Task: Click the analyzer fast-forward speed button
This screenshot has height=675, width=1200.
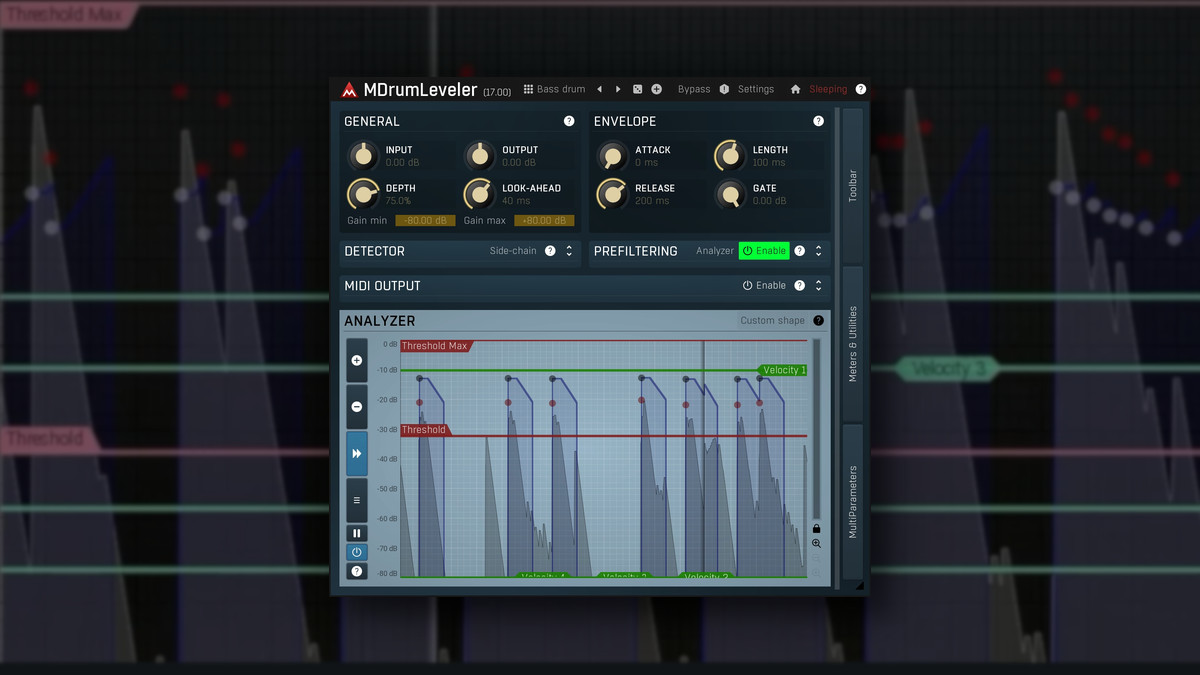Action: click(357, 453)
